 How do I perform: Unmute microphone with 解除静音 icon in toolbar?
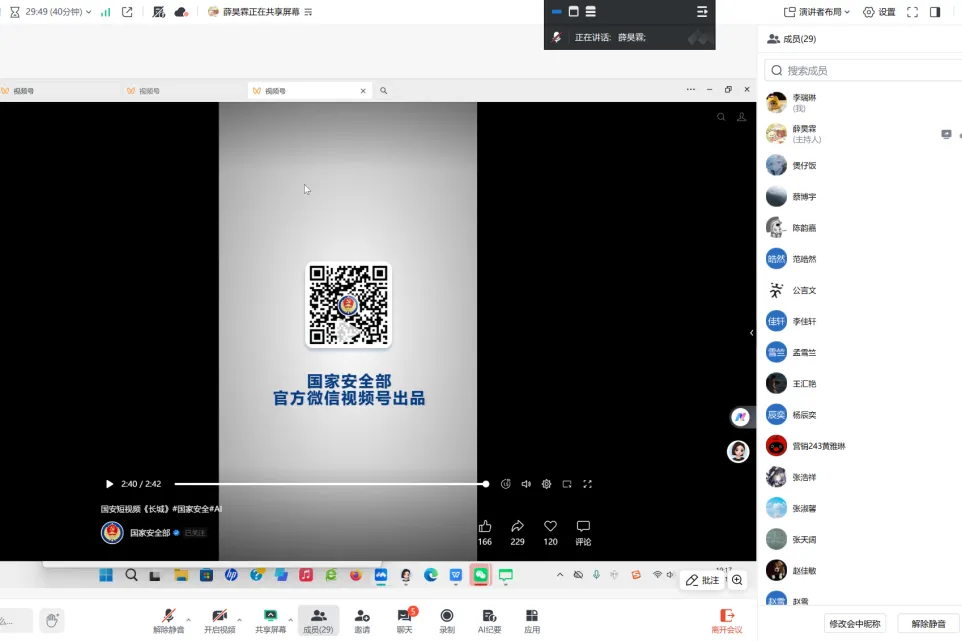click(169, 620)
